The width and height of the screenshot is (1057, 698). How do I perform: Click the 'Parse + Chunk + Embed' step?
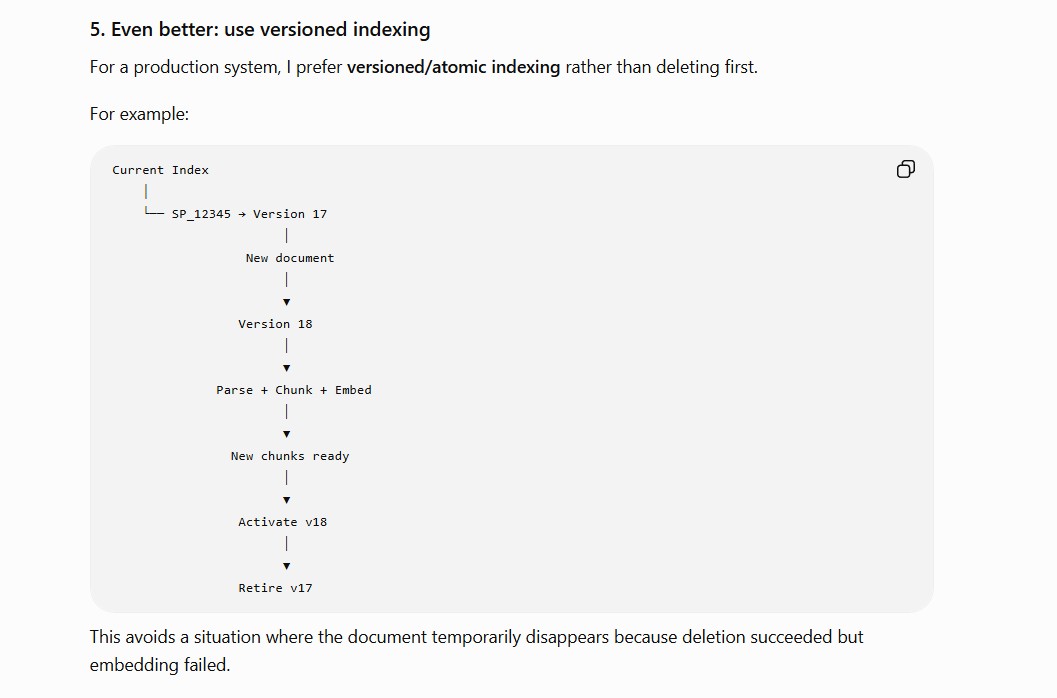(294, 390)
